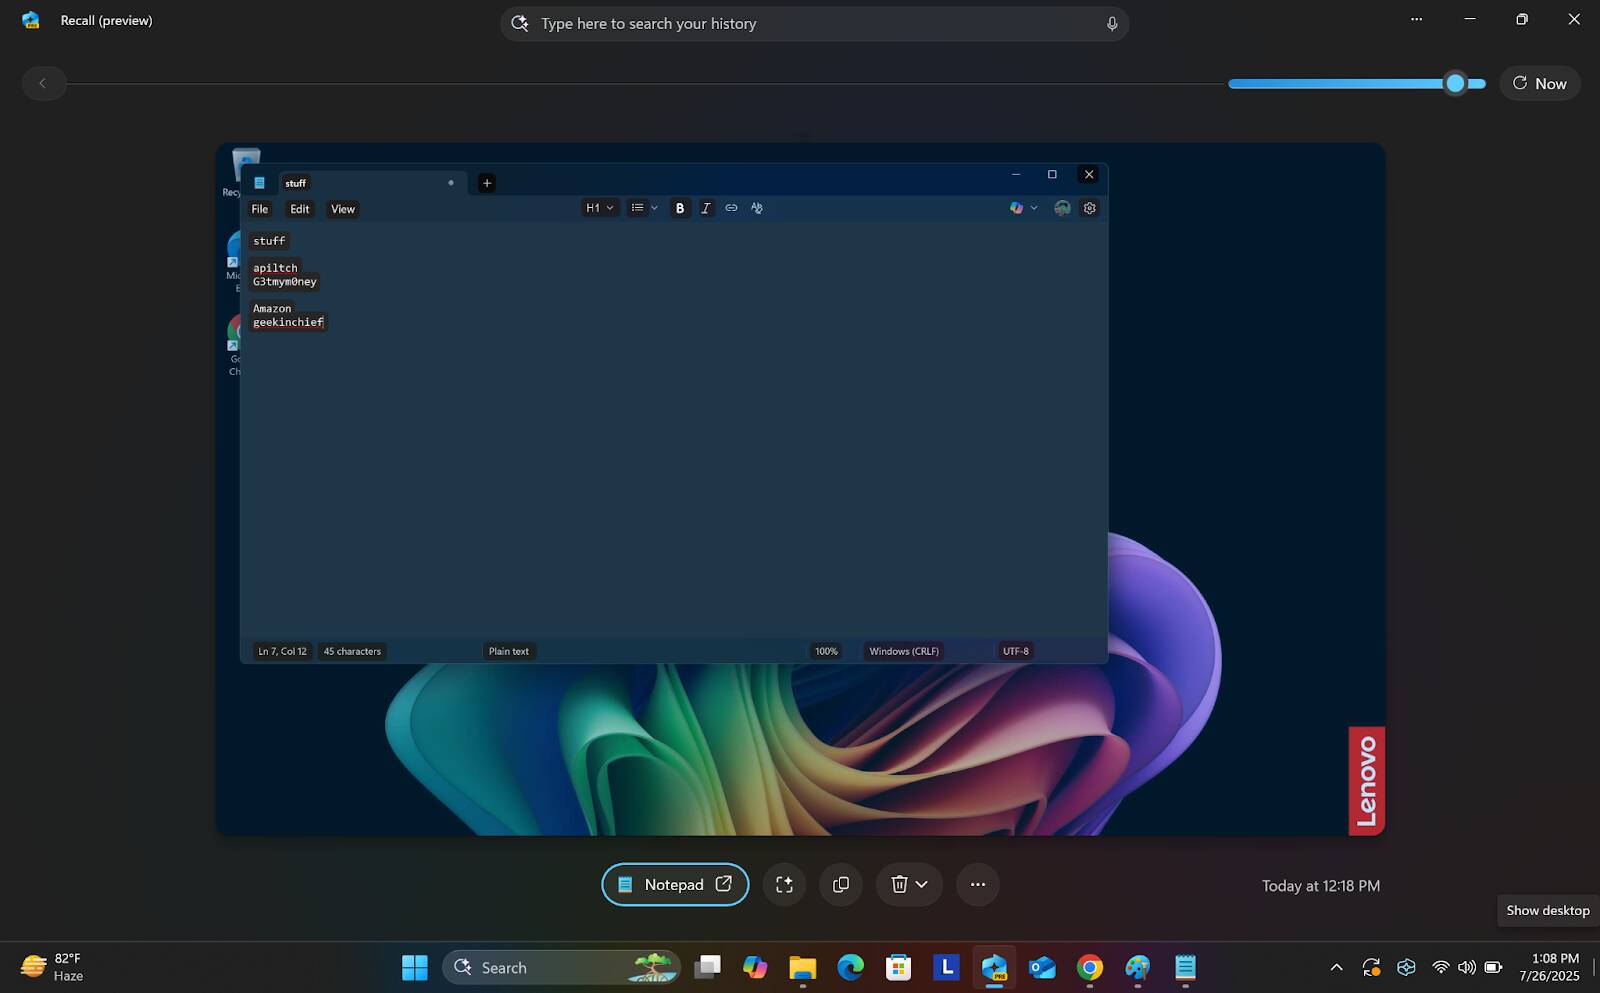This screenshot has height=993, width=1600.
Task: Show hidden tray icons chevron
Action: pos(1336,967)
